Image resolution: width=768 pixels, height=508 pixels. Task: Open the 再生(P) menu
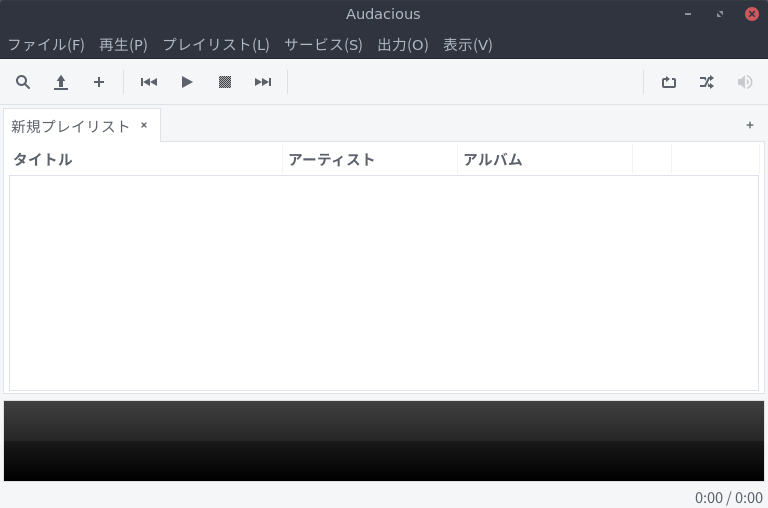pos(123,45)
